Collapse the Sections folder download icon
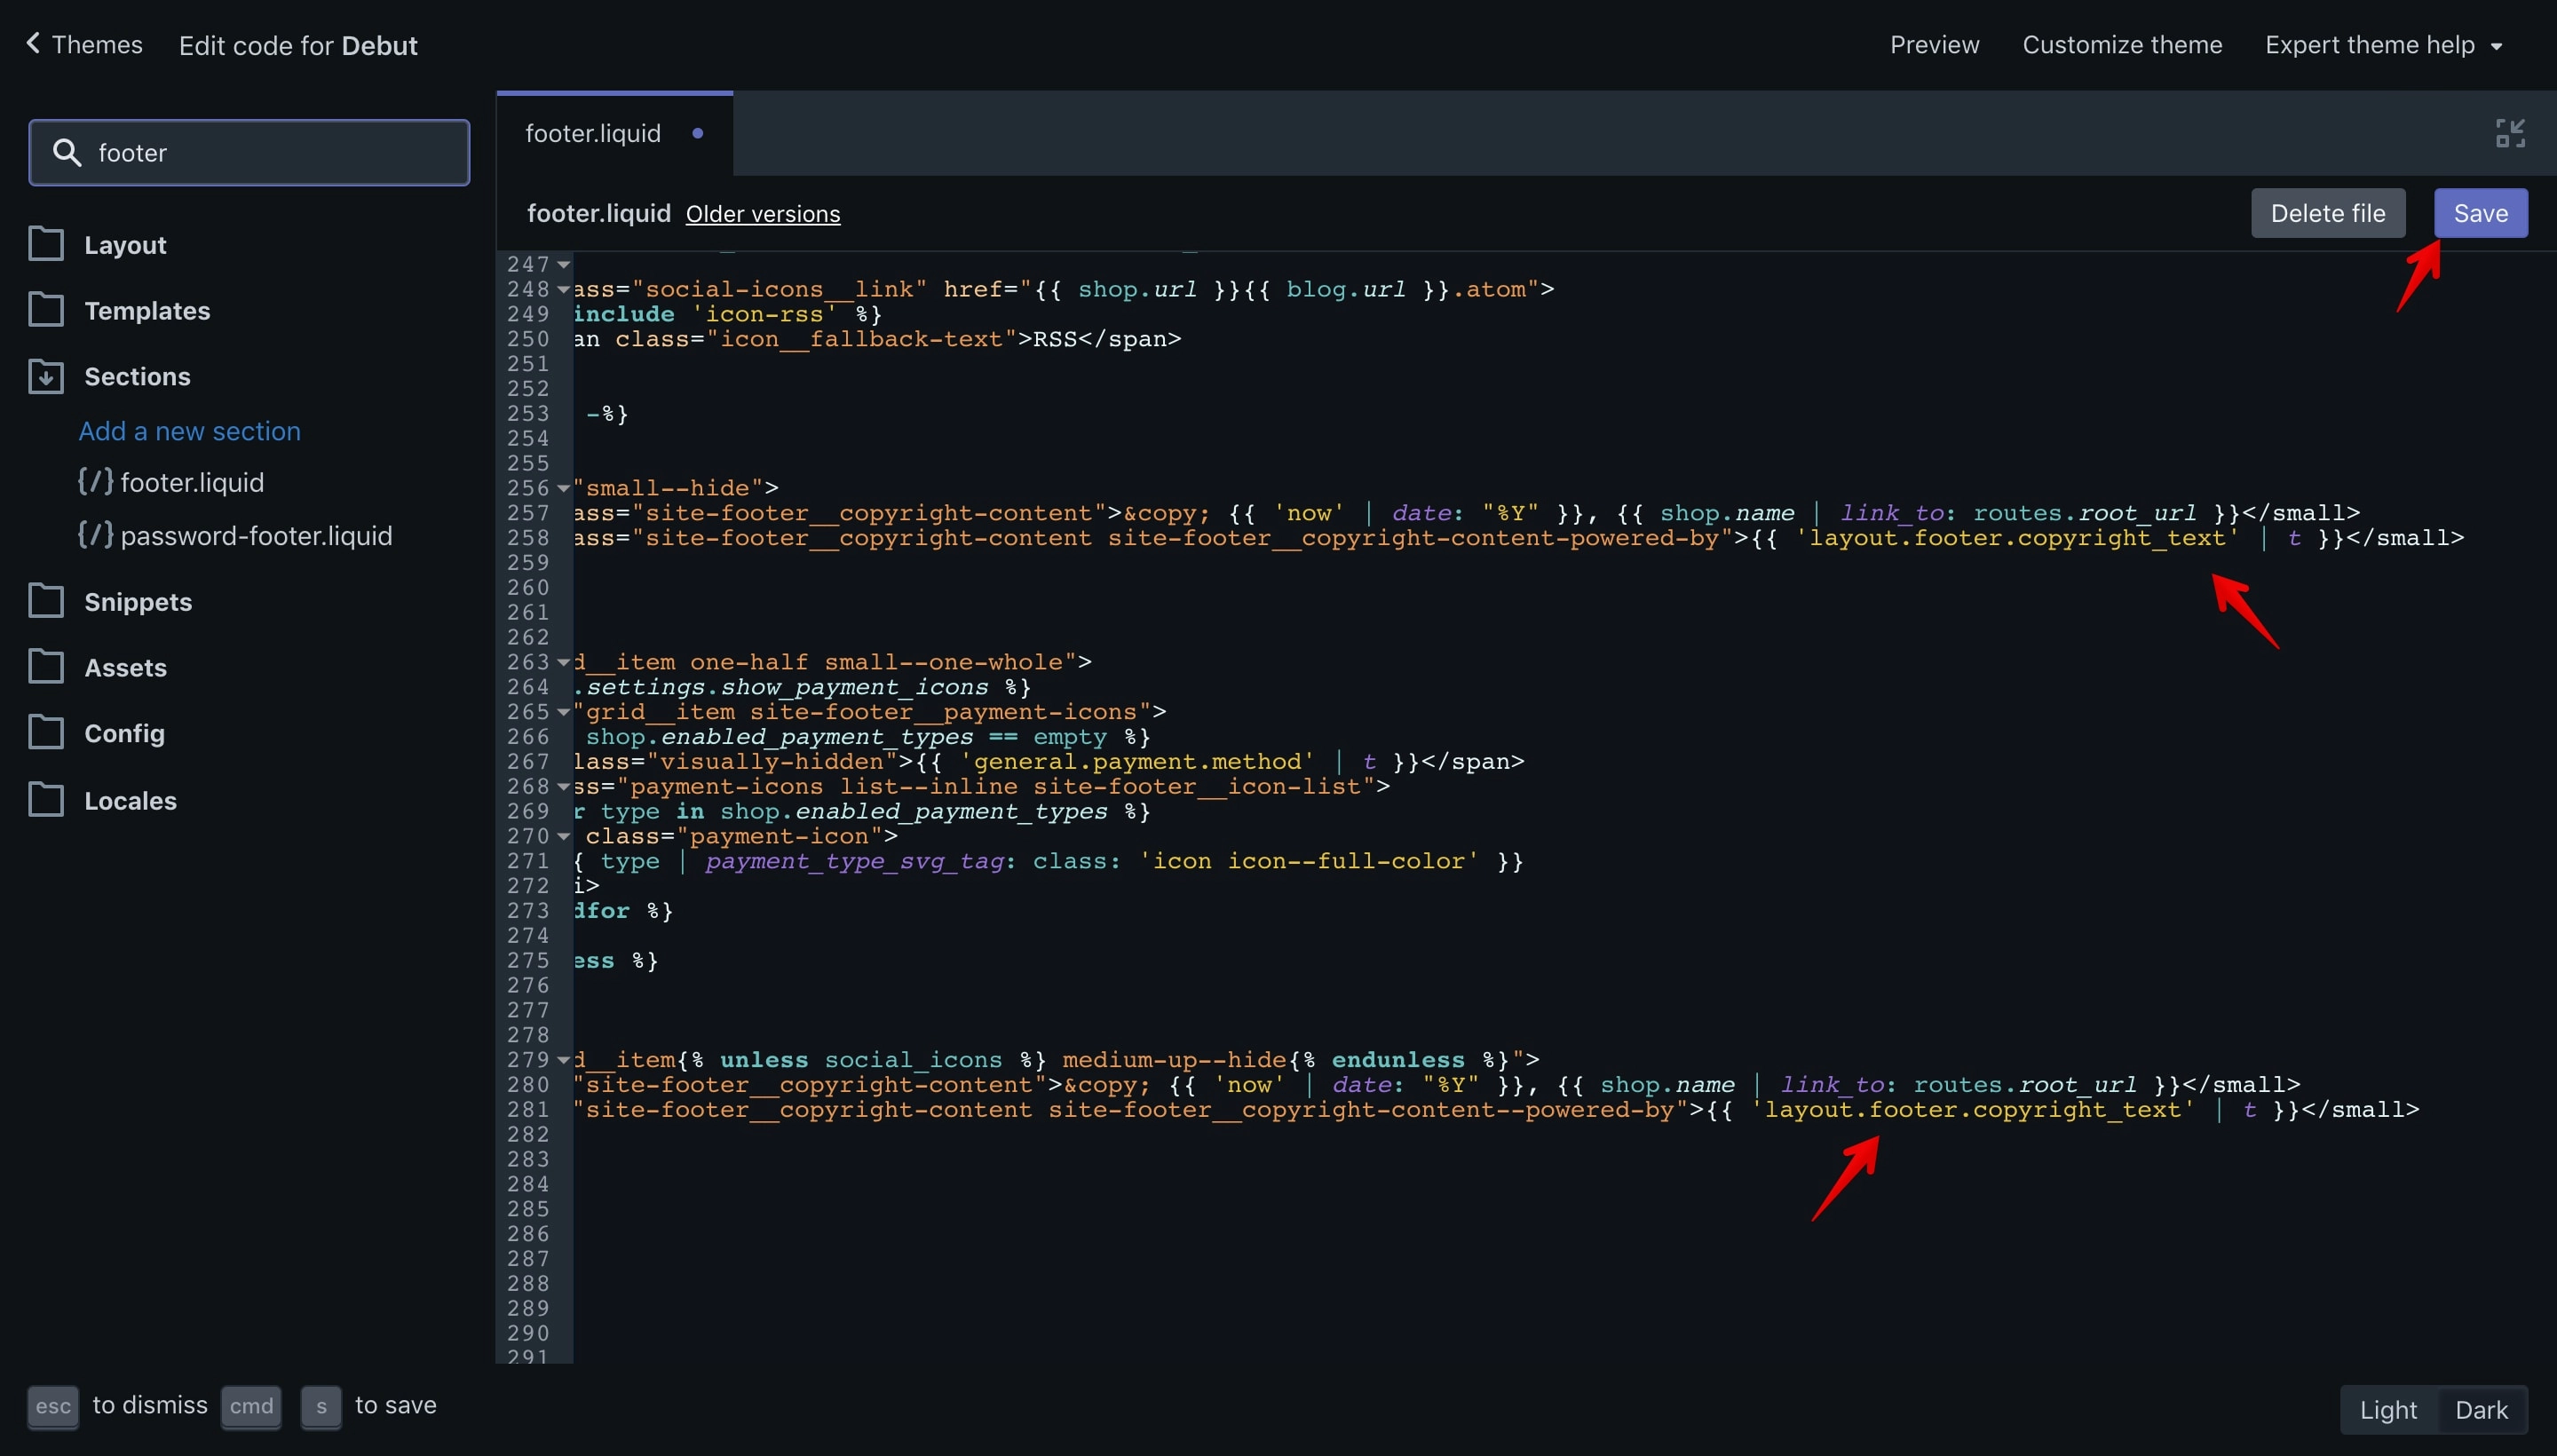Viewport: 2557px width, 1456px height. pyautogui.click(x=46, y=376)
